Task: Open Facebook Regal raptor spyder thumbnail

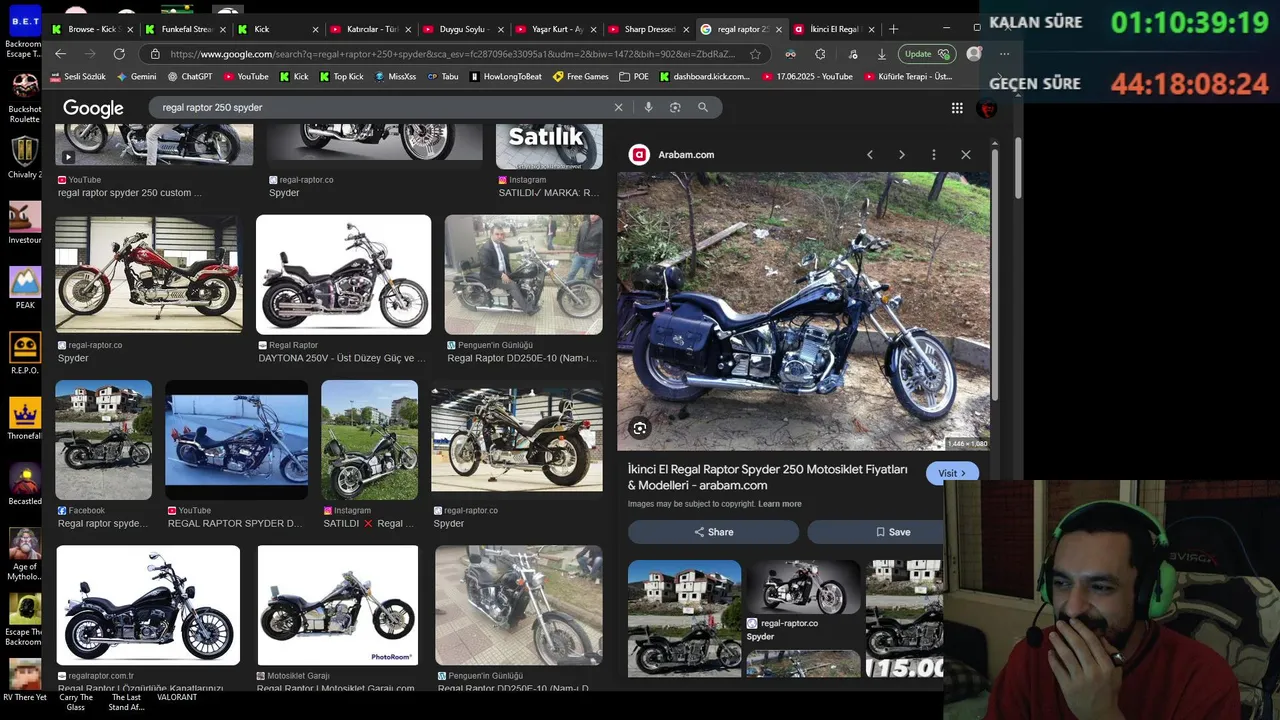Action: point(104,440)
